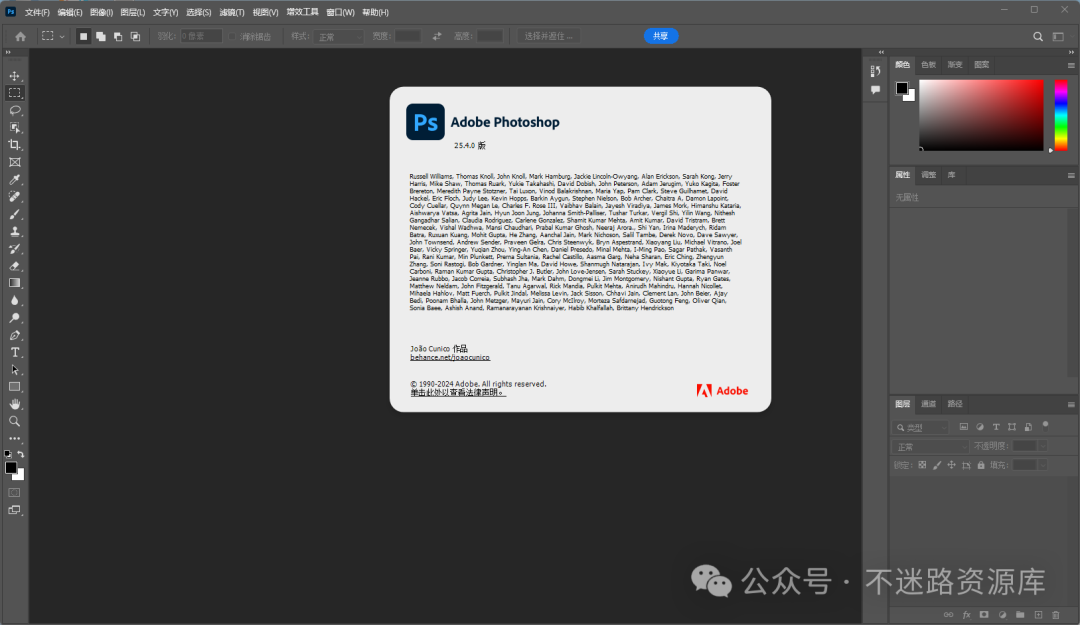Open the 滤镜(T) menu
Image resolution: width=1080 pixels, height=625 pixels.
232,12
